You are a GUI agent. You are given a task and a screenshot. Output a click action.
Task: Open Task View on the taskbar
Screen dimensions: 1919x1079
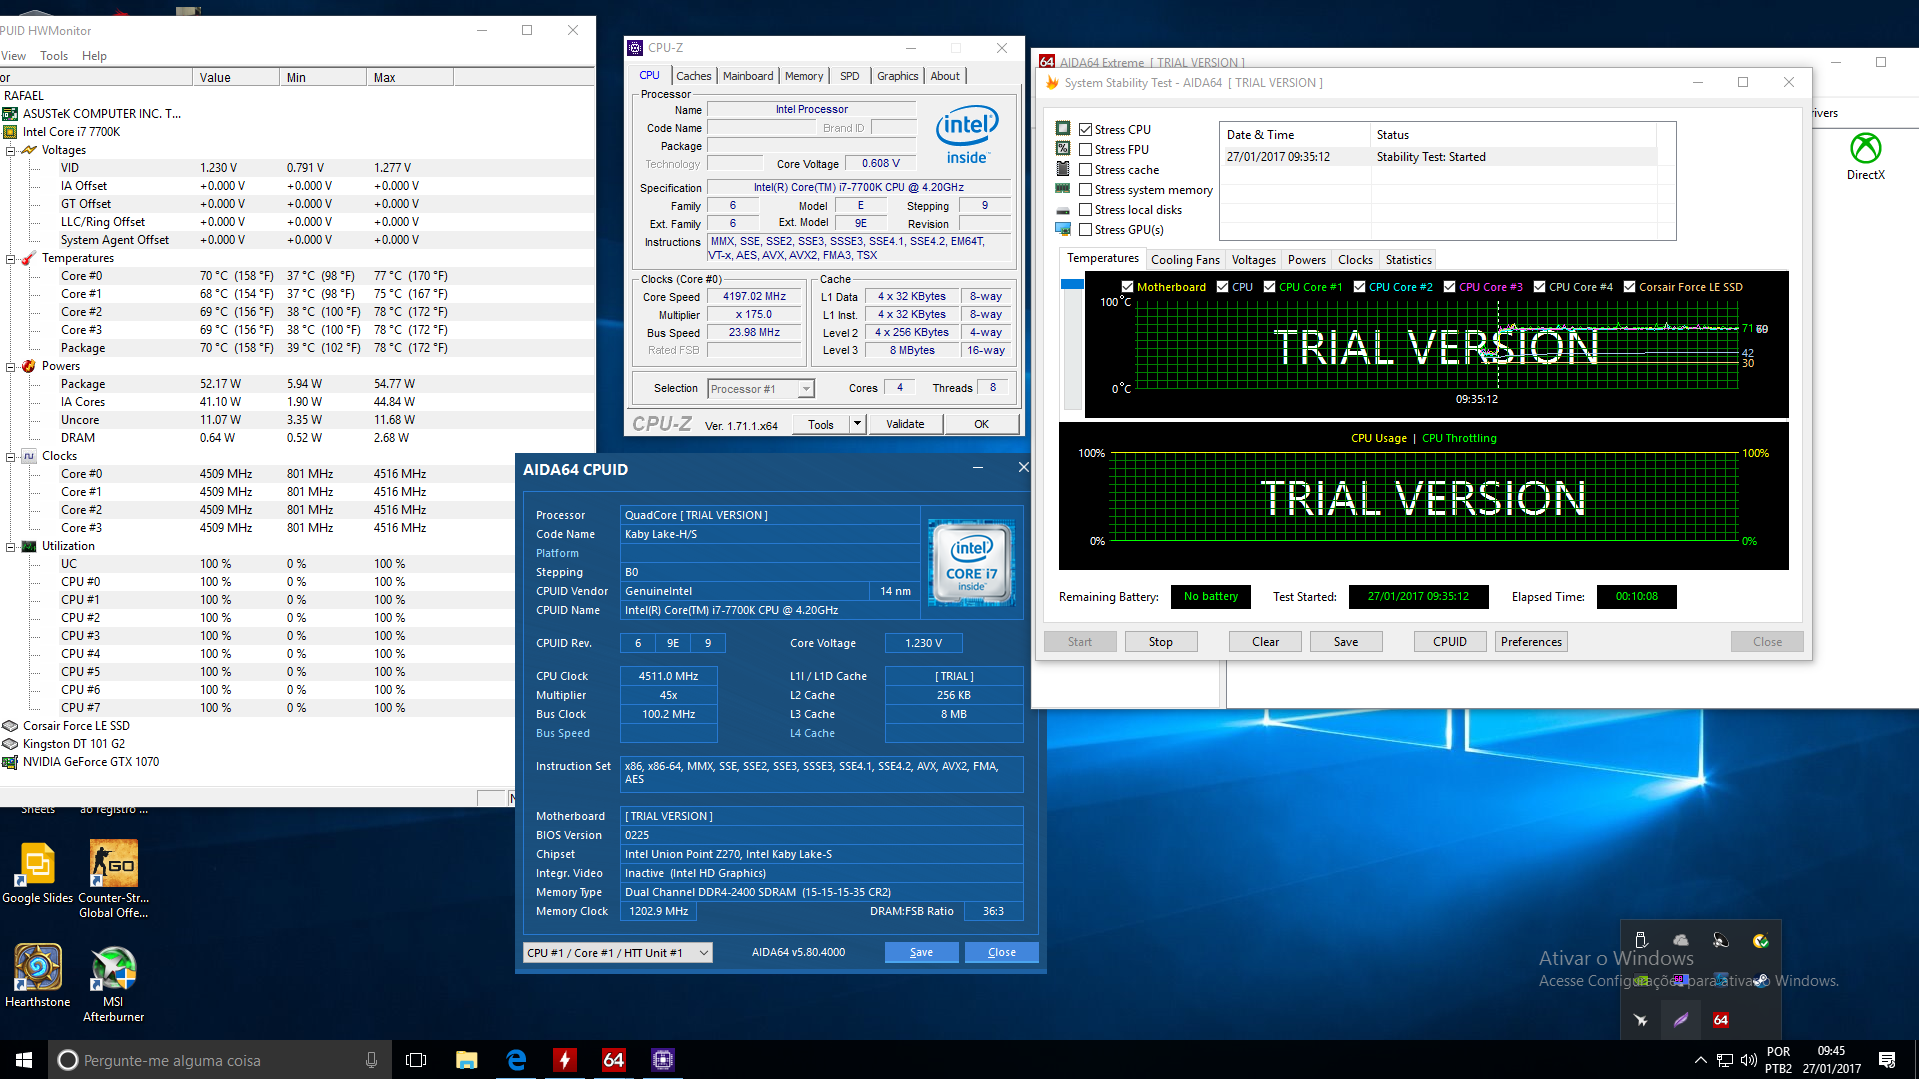[416, 1060]
